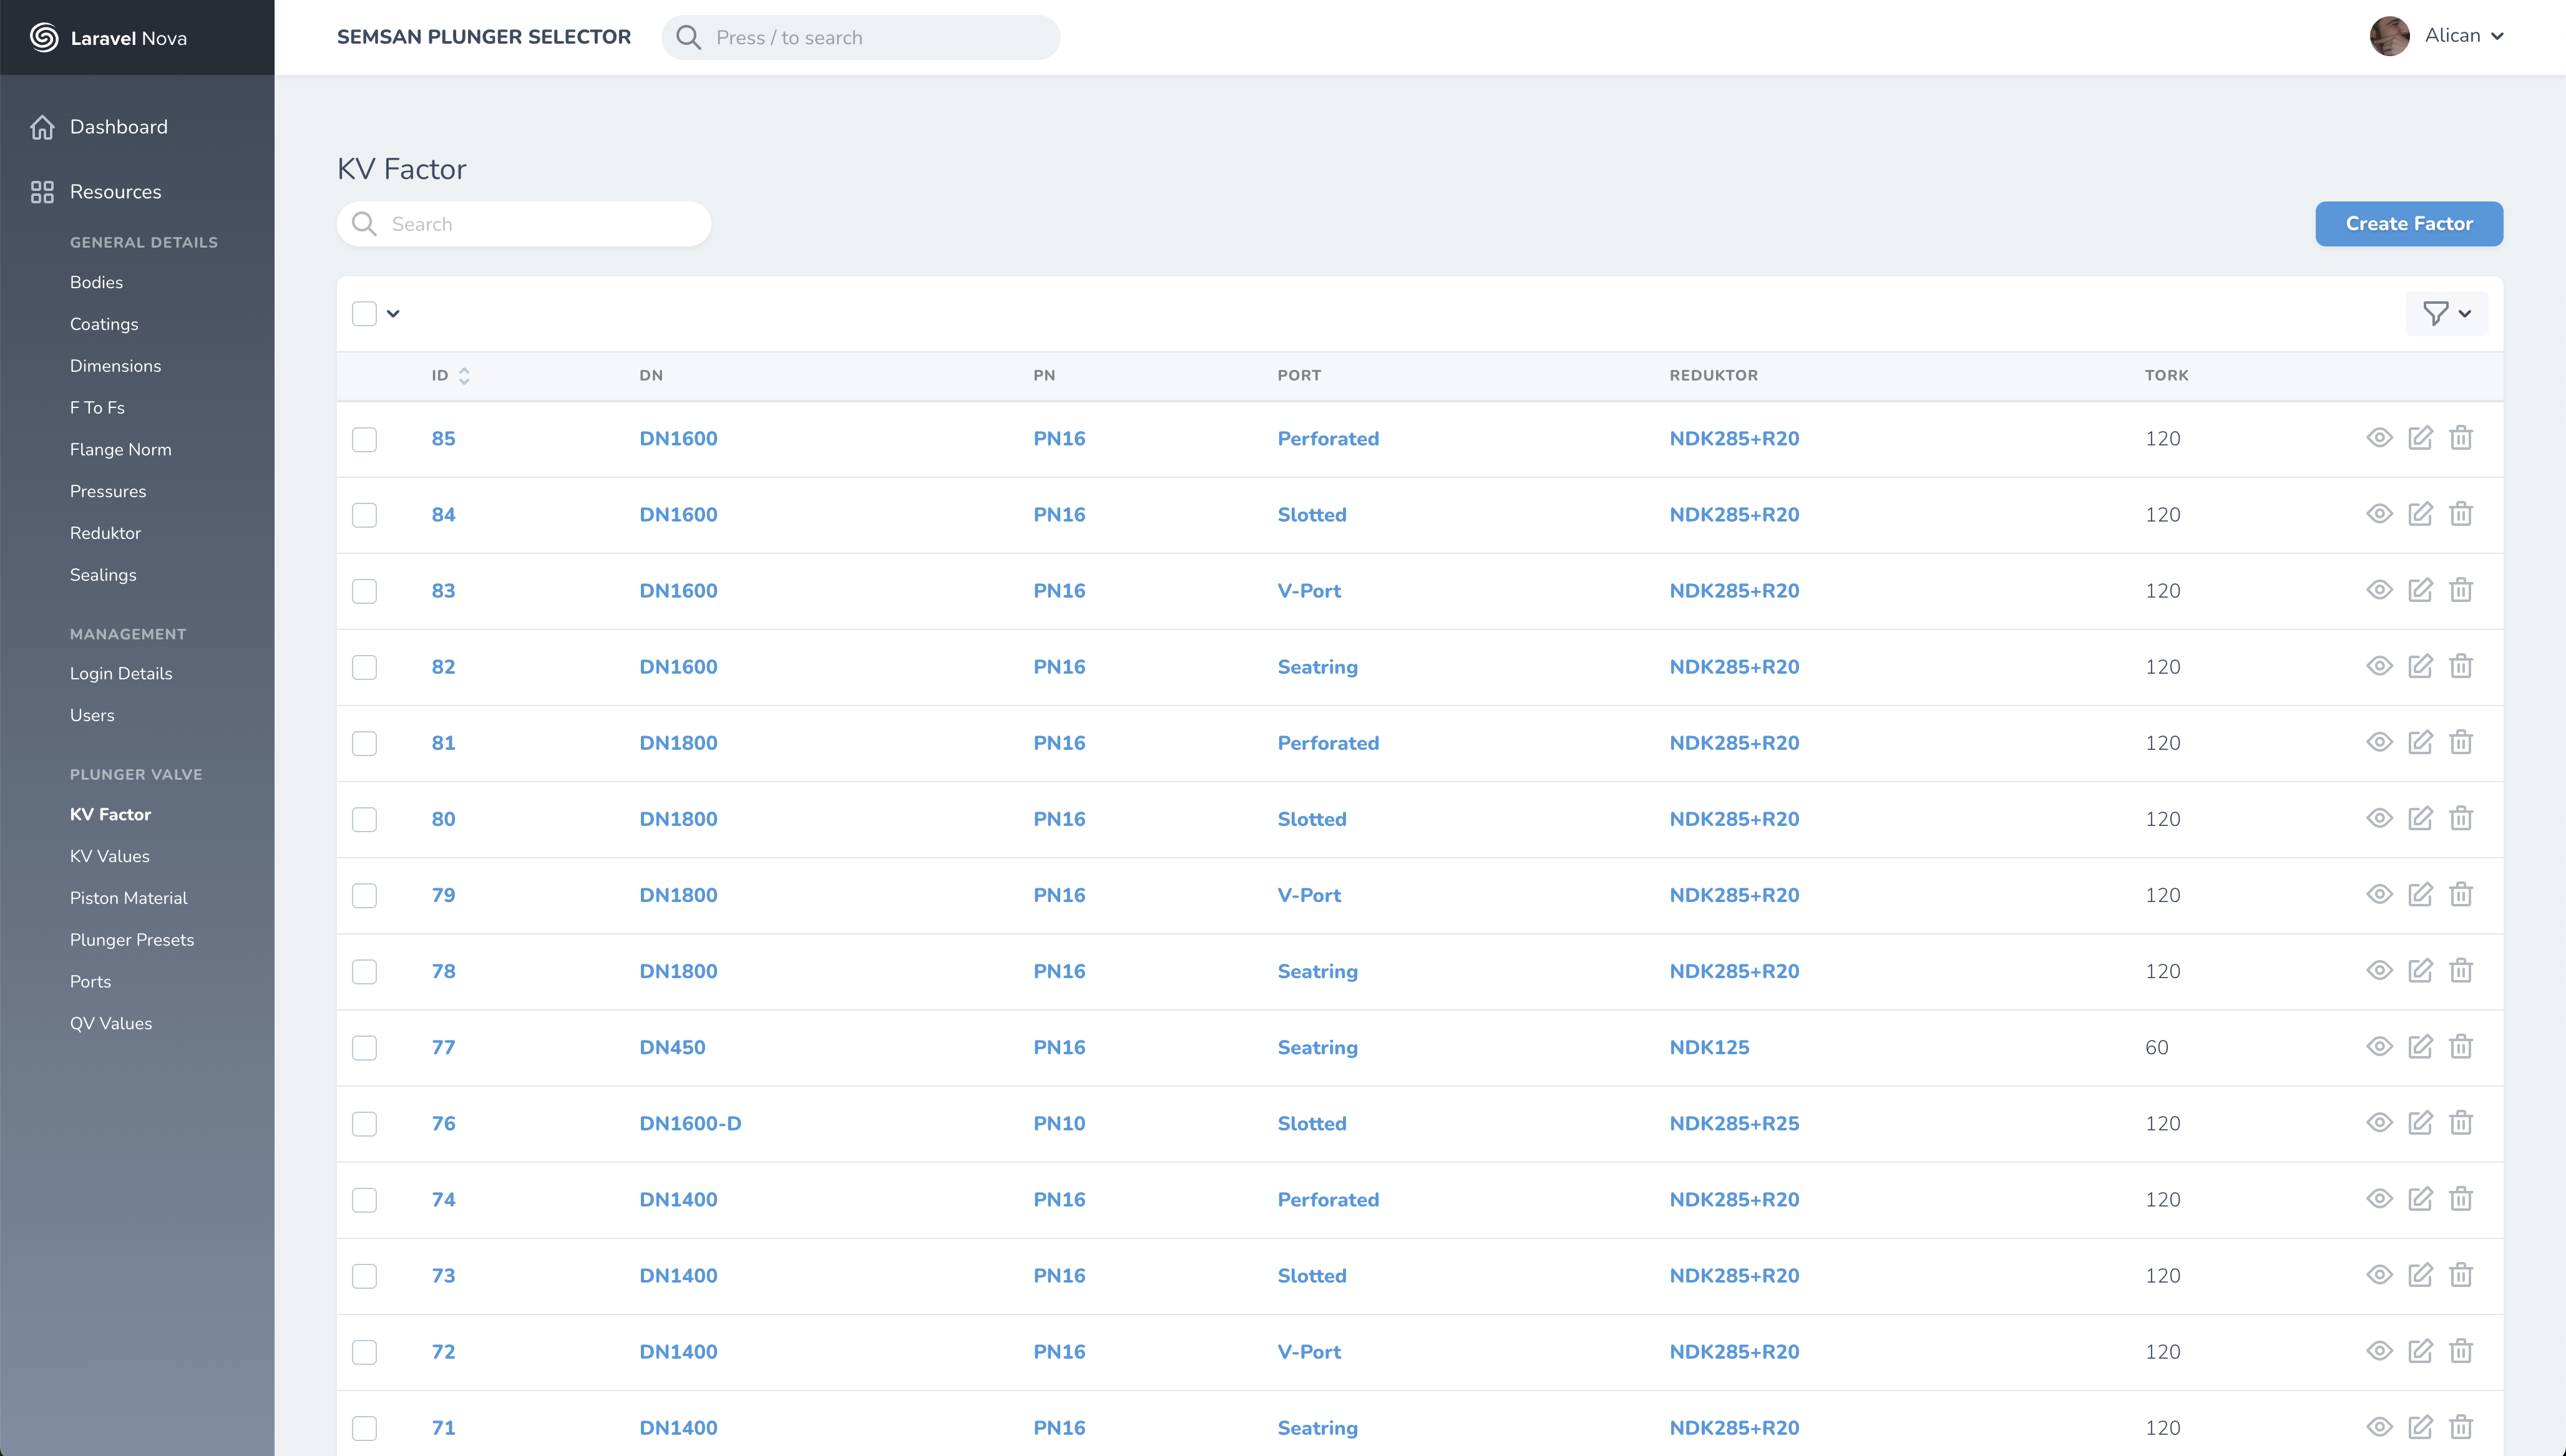Edit row 85 with pencil icon
The width and height of the screenshot is (2566, 1456).
coord(2420,437)
